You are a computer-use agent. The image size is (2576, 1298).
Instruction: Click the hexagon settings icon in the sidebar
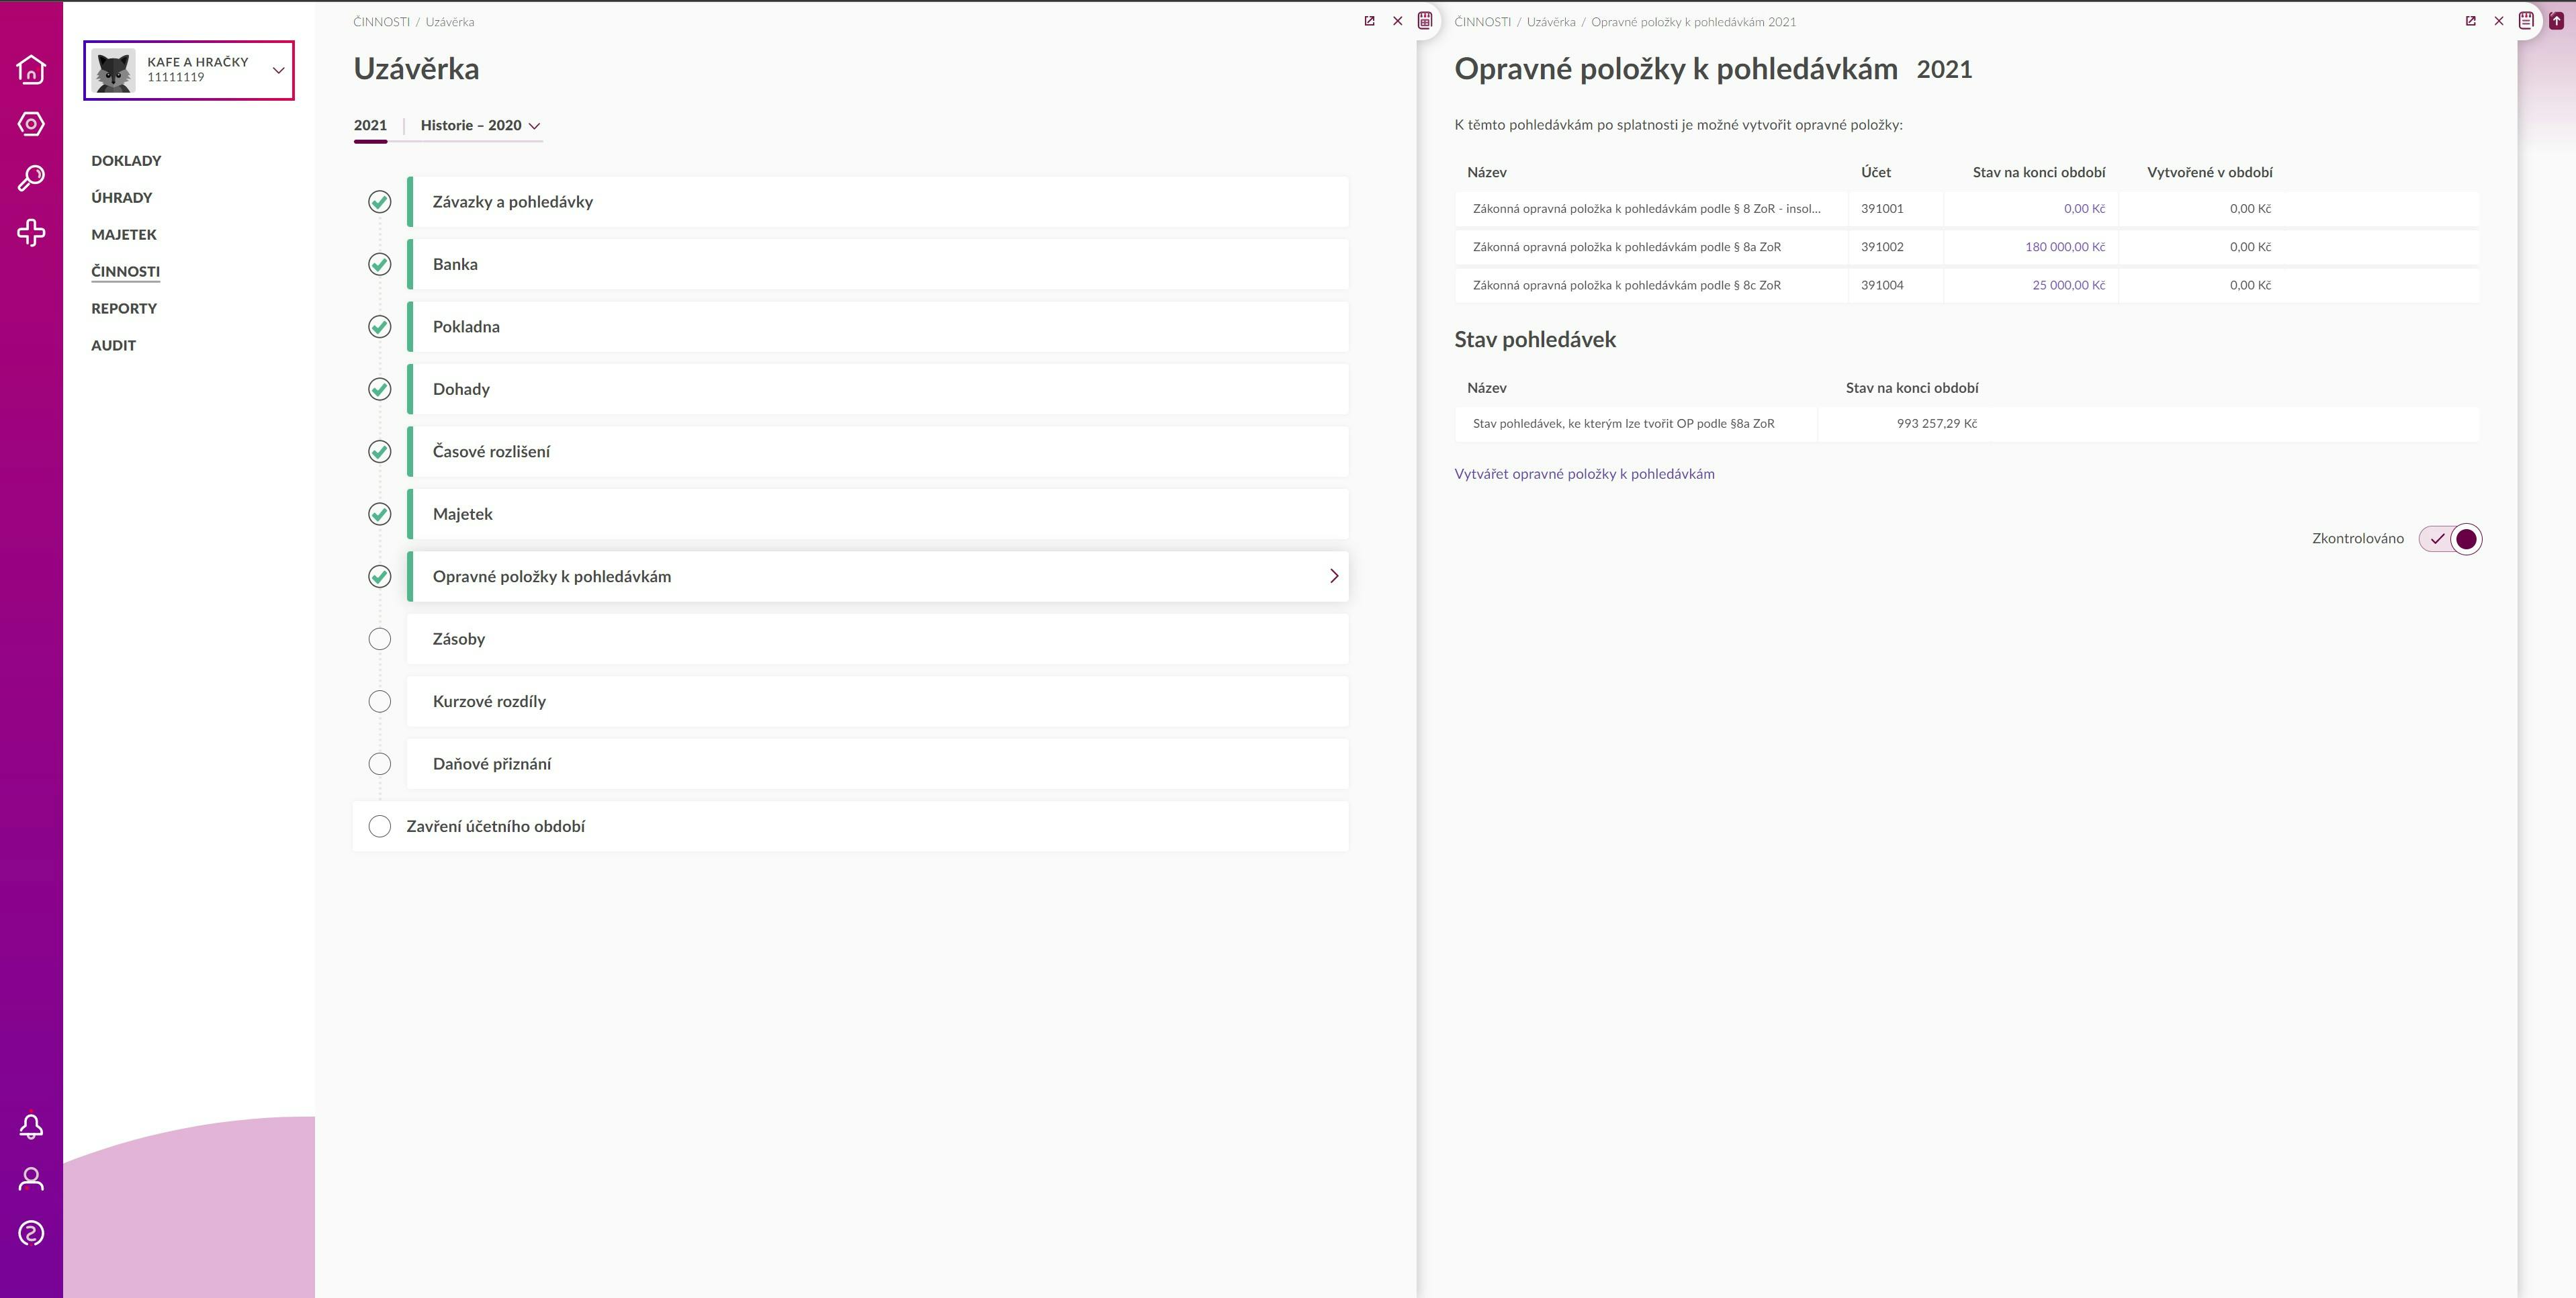(31, 124)
